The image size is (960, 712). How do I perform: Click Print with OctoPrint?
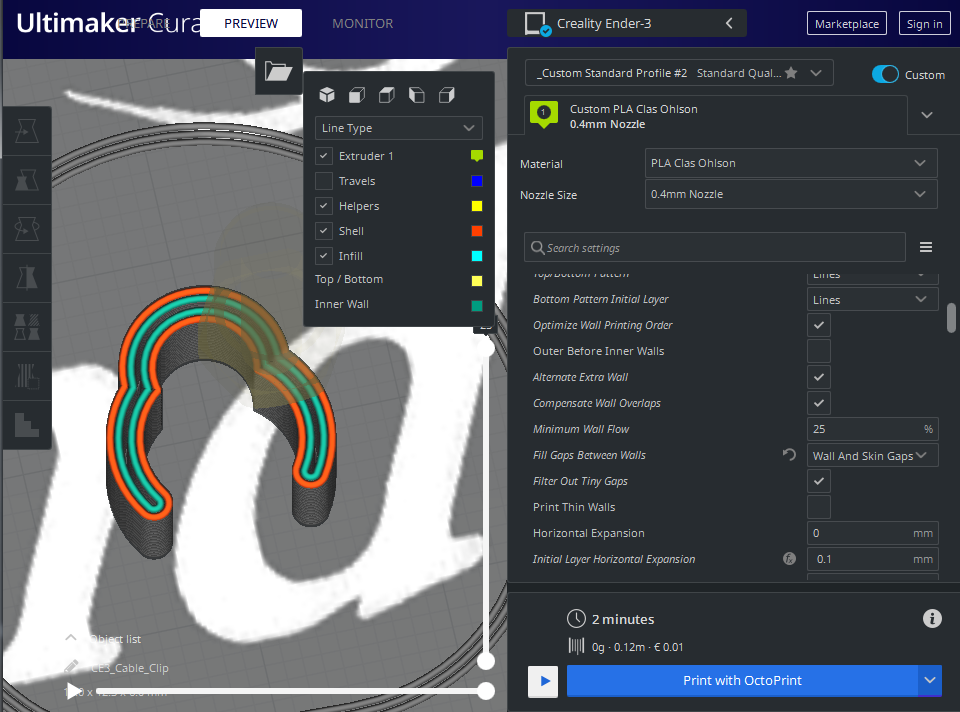[x=742, y=681]
